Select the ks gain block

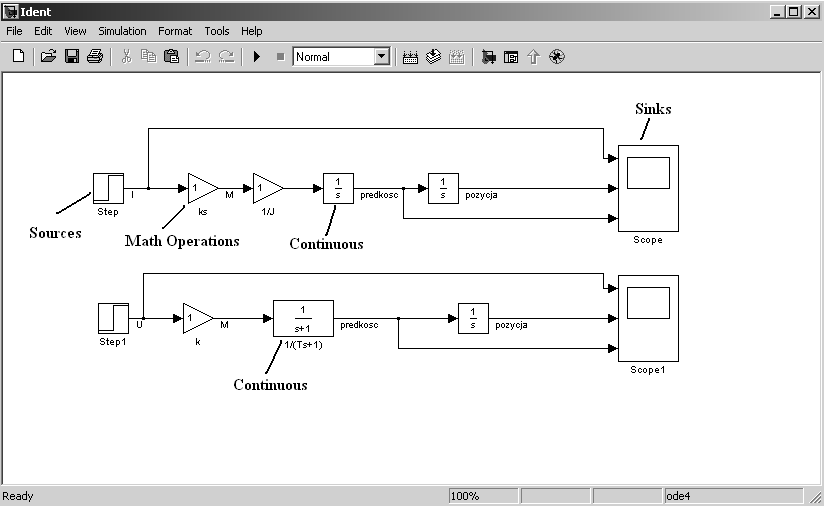point(201,187)
